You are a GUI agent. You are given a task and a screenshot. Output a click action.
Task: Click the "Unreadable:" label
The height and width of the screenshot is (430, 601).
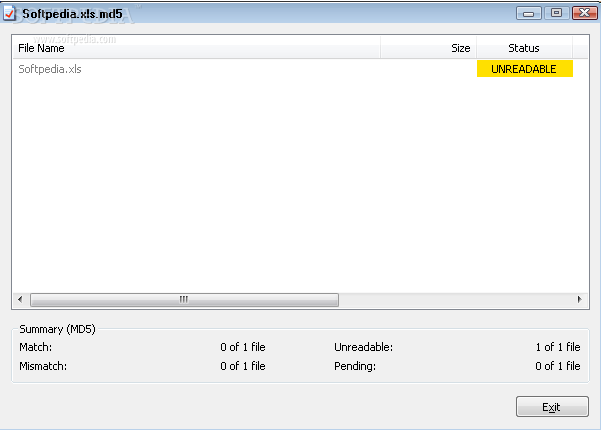pyautogui.click(x=363, y=347)
